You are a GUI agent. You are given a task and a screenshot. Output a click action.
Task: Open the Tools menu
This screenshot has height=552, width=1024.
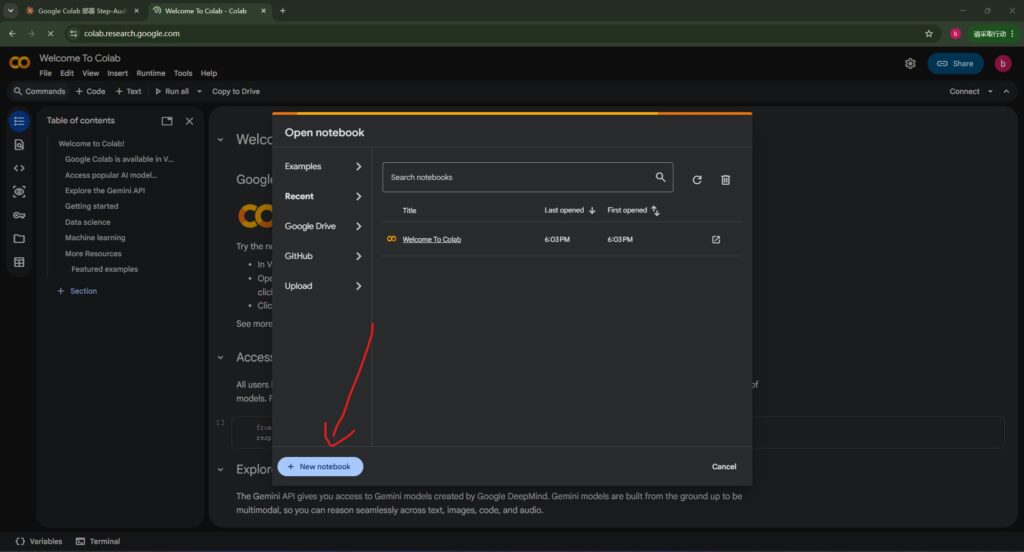tap(183, 73)
